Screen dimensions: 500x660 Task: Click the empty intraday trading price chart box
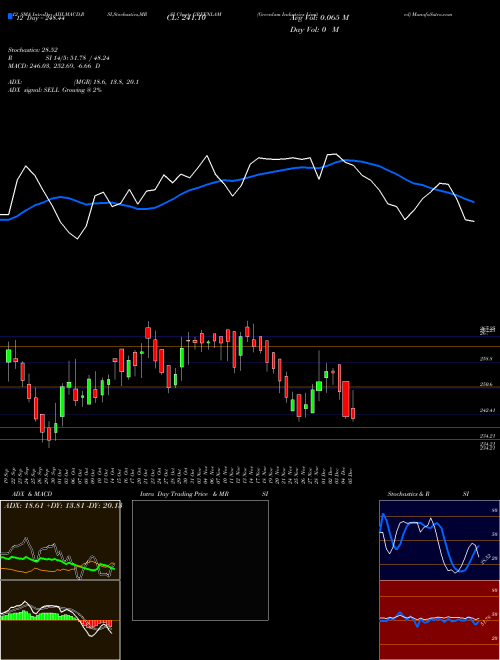coord(200,560)
